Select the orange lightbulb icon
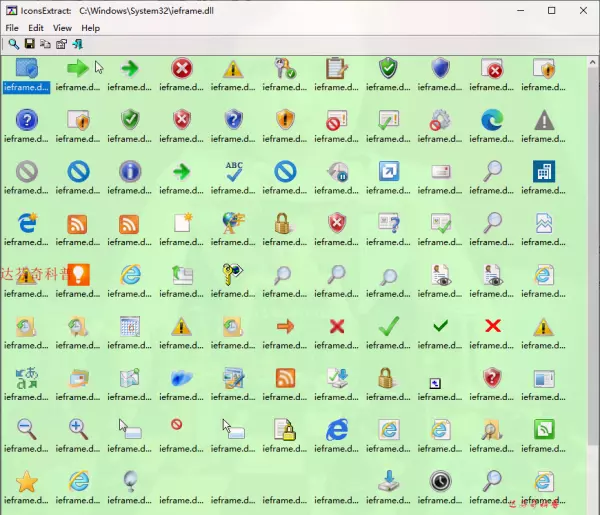Screen dimensions: 600x515 [x=78, y=274]
